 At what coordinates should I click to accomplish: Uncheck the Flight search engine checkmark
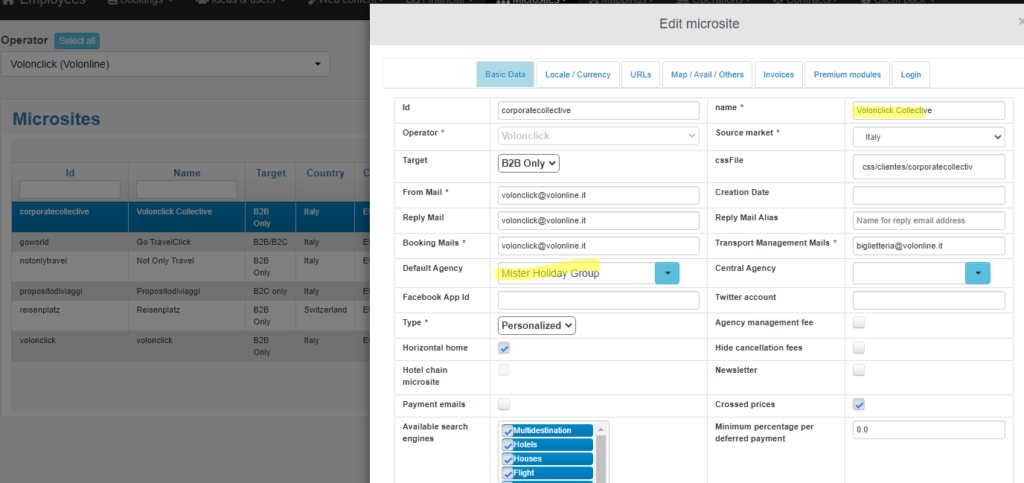coord(509,473)
